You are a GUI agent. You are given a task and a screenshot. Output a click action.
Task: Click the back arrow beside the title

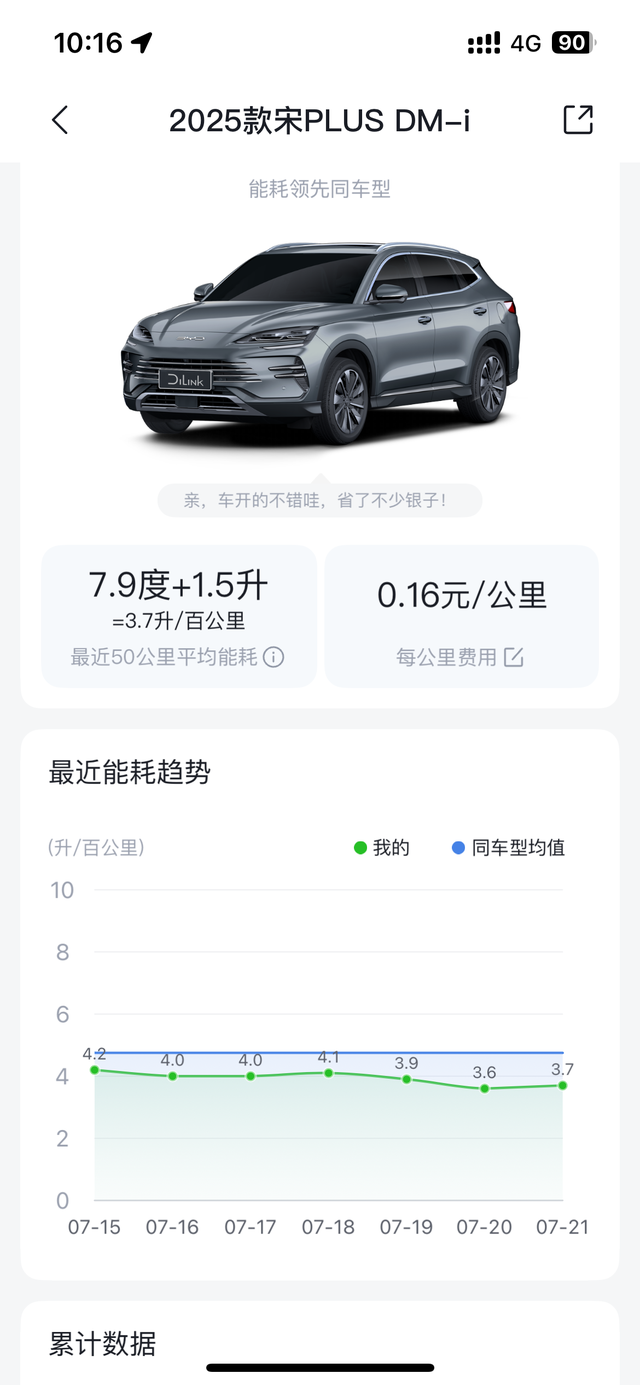[x=61, y=118]
